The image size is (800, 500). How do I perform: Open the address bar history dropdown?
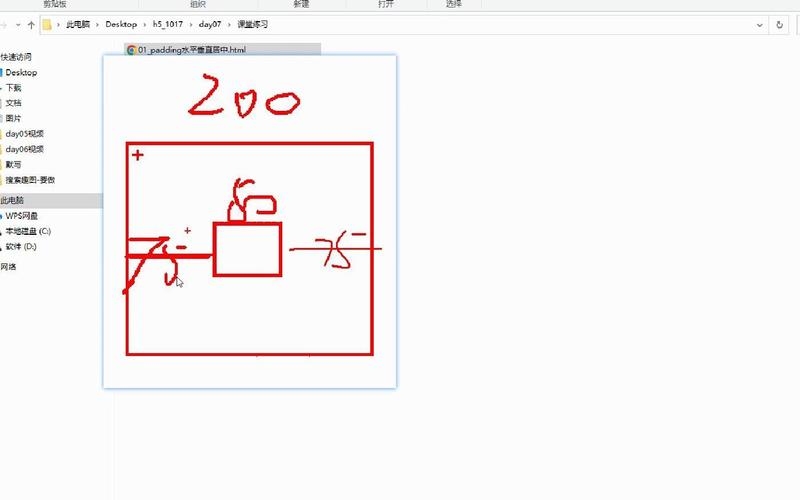(x=760, y=24)
